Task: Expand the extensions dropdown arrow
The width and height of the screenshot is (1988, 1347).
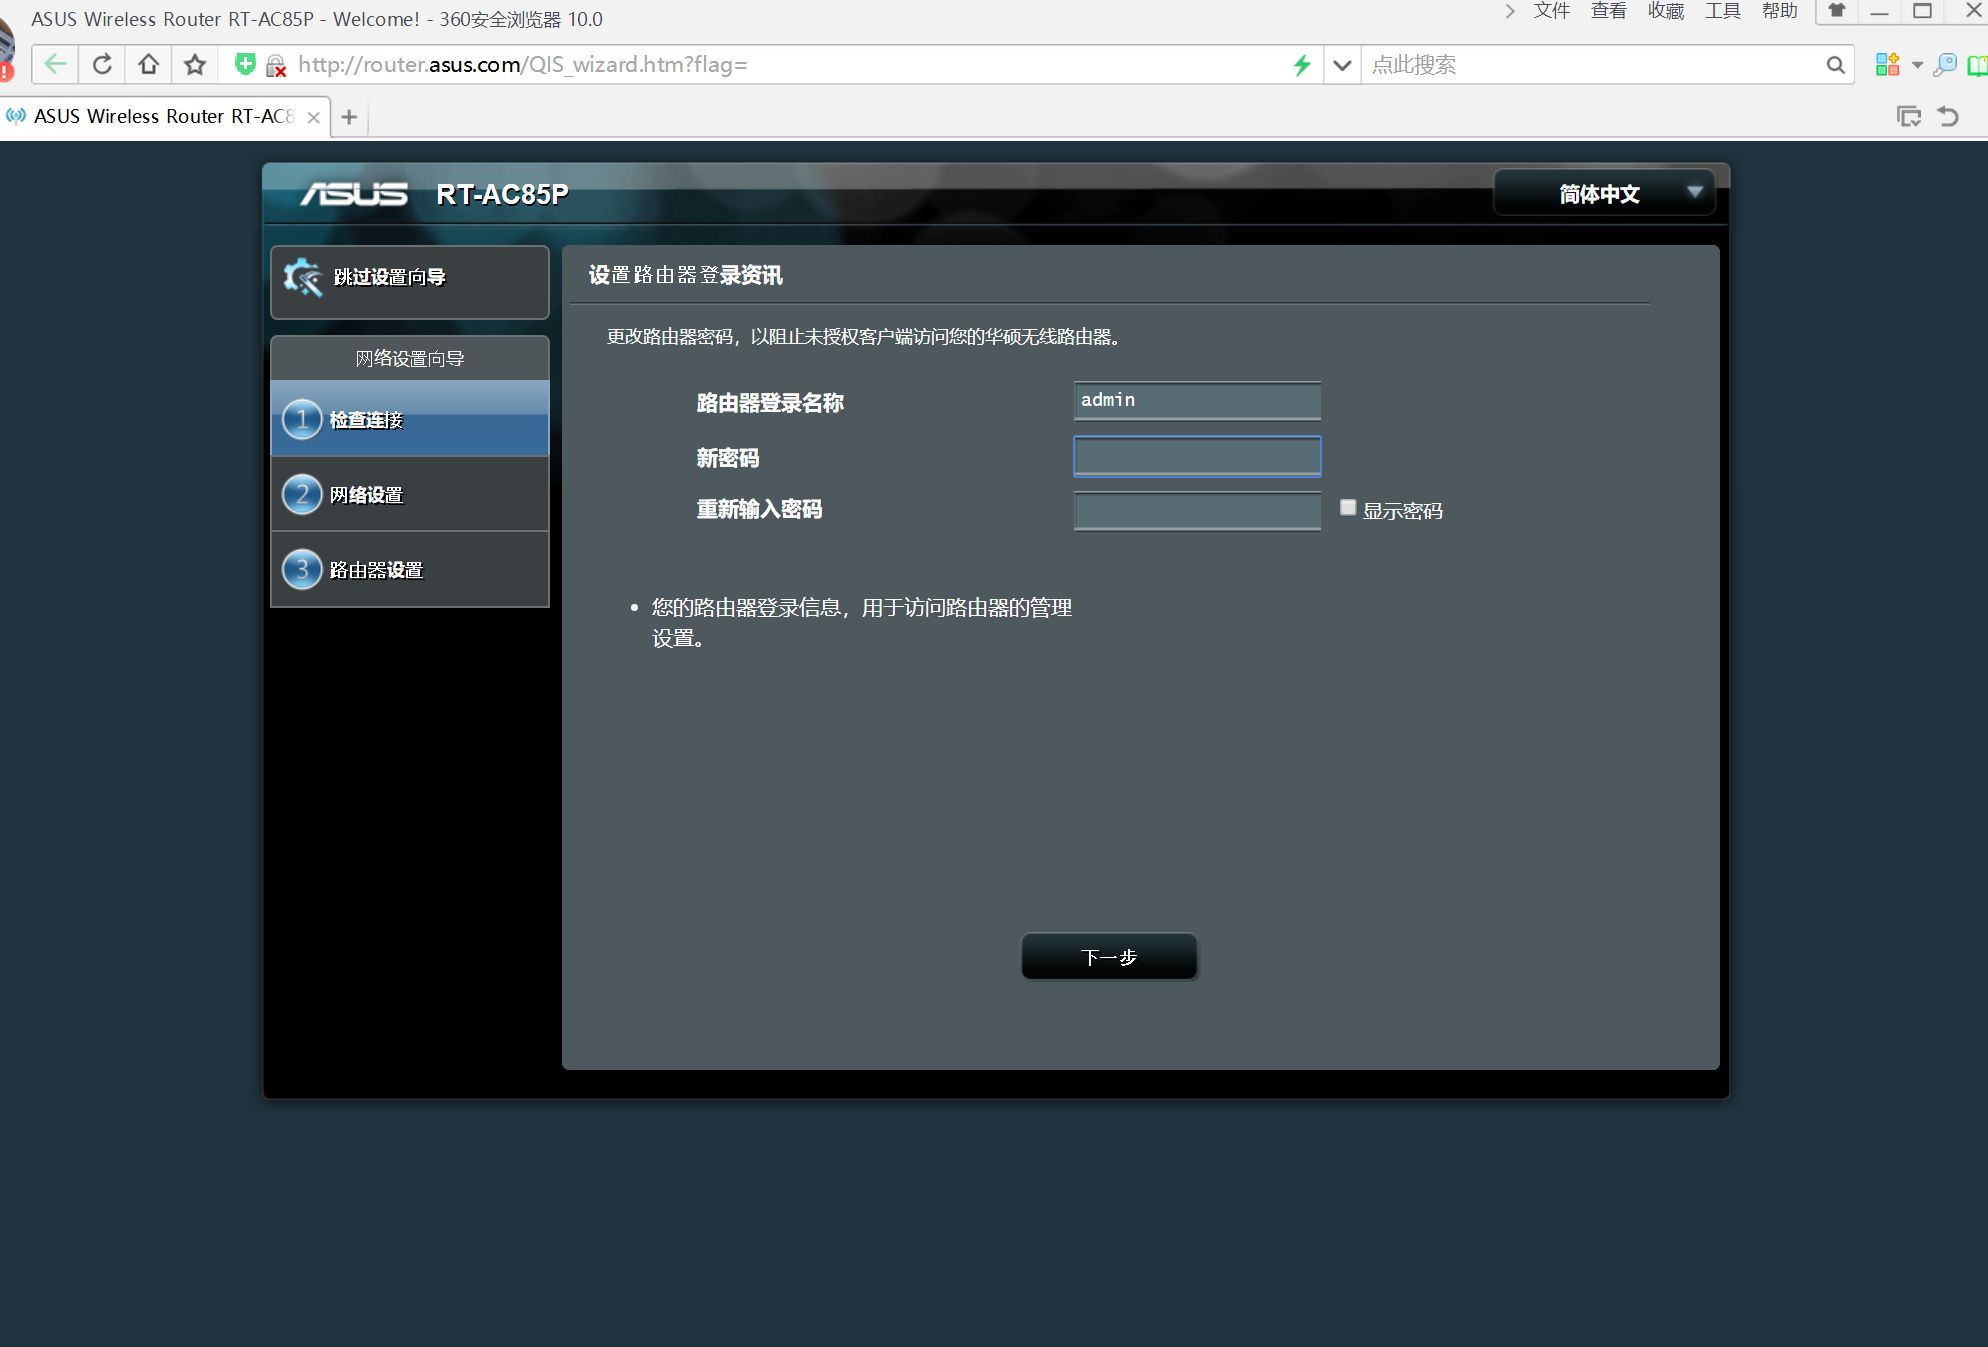Action: [x=1917, y=65]
